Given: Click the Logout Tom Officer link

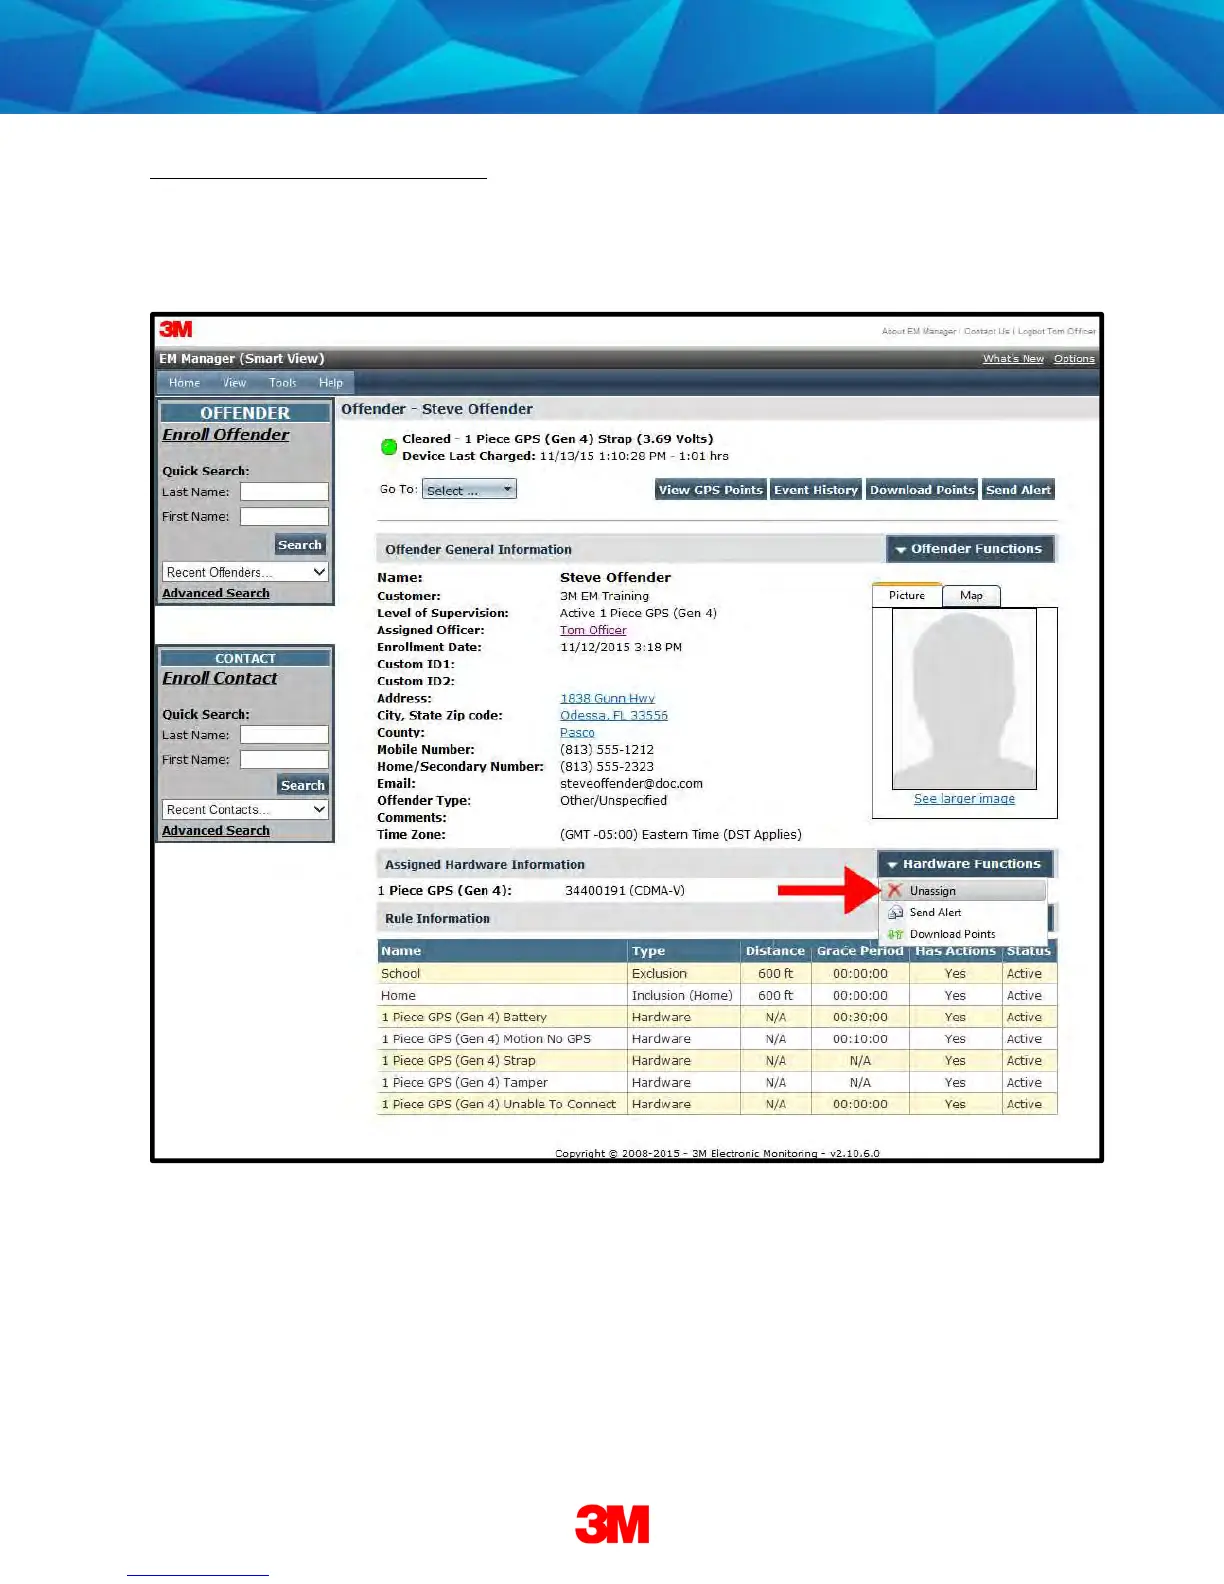Looking at the screenshot, I should (1057, 331).
